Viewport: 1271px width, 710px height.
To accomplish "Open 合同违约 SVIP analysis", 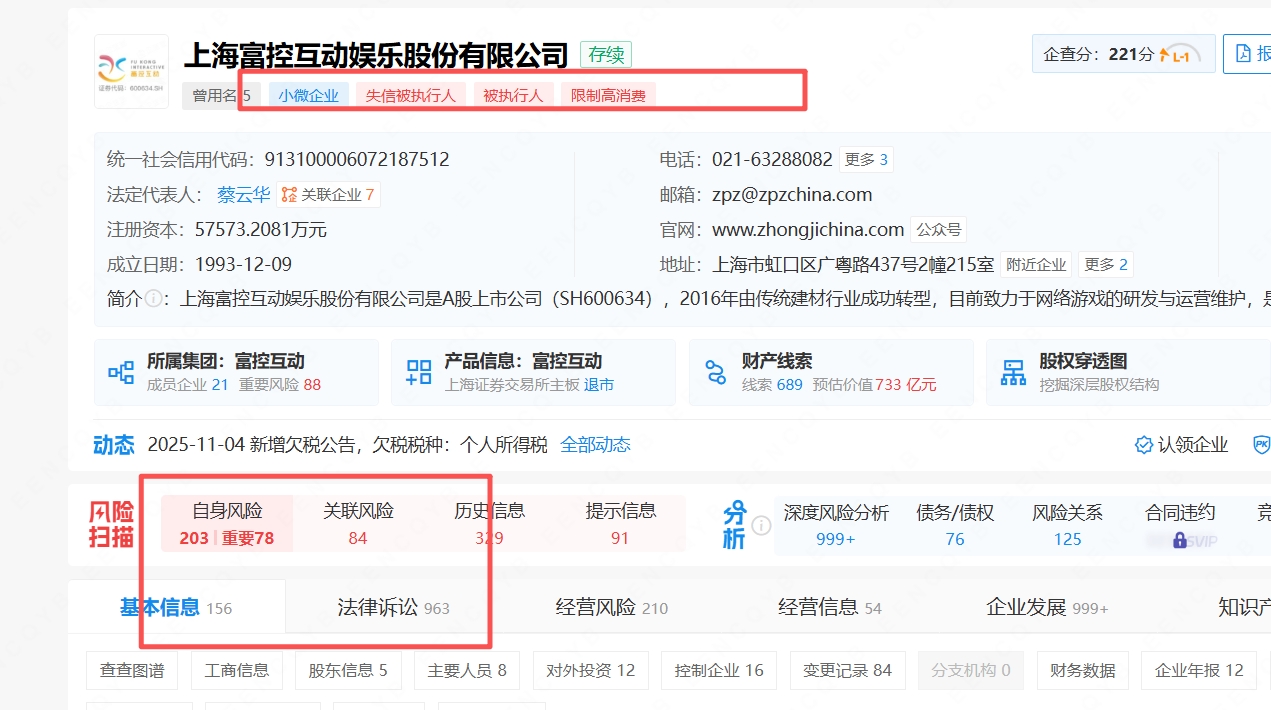I will (x=1180, y=525).
